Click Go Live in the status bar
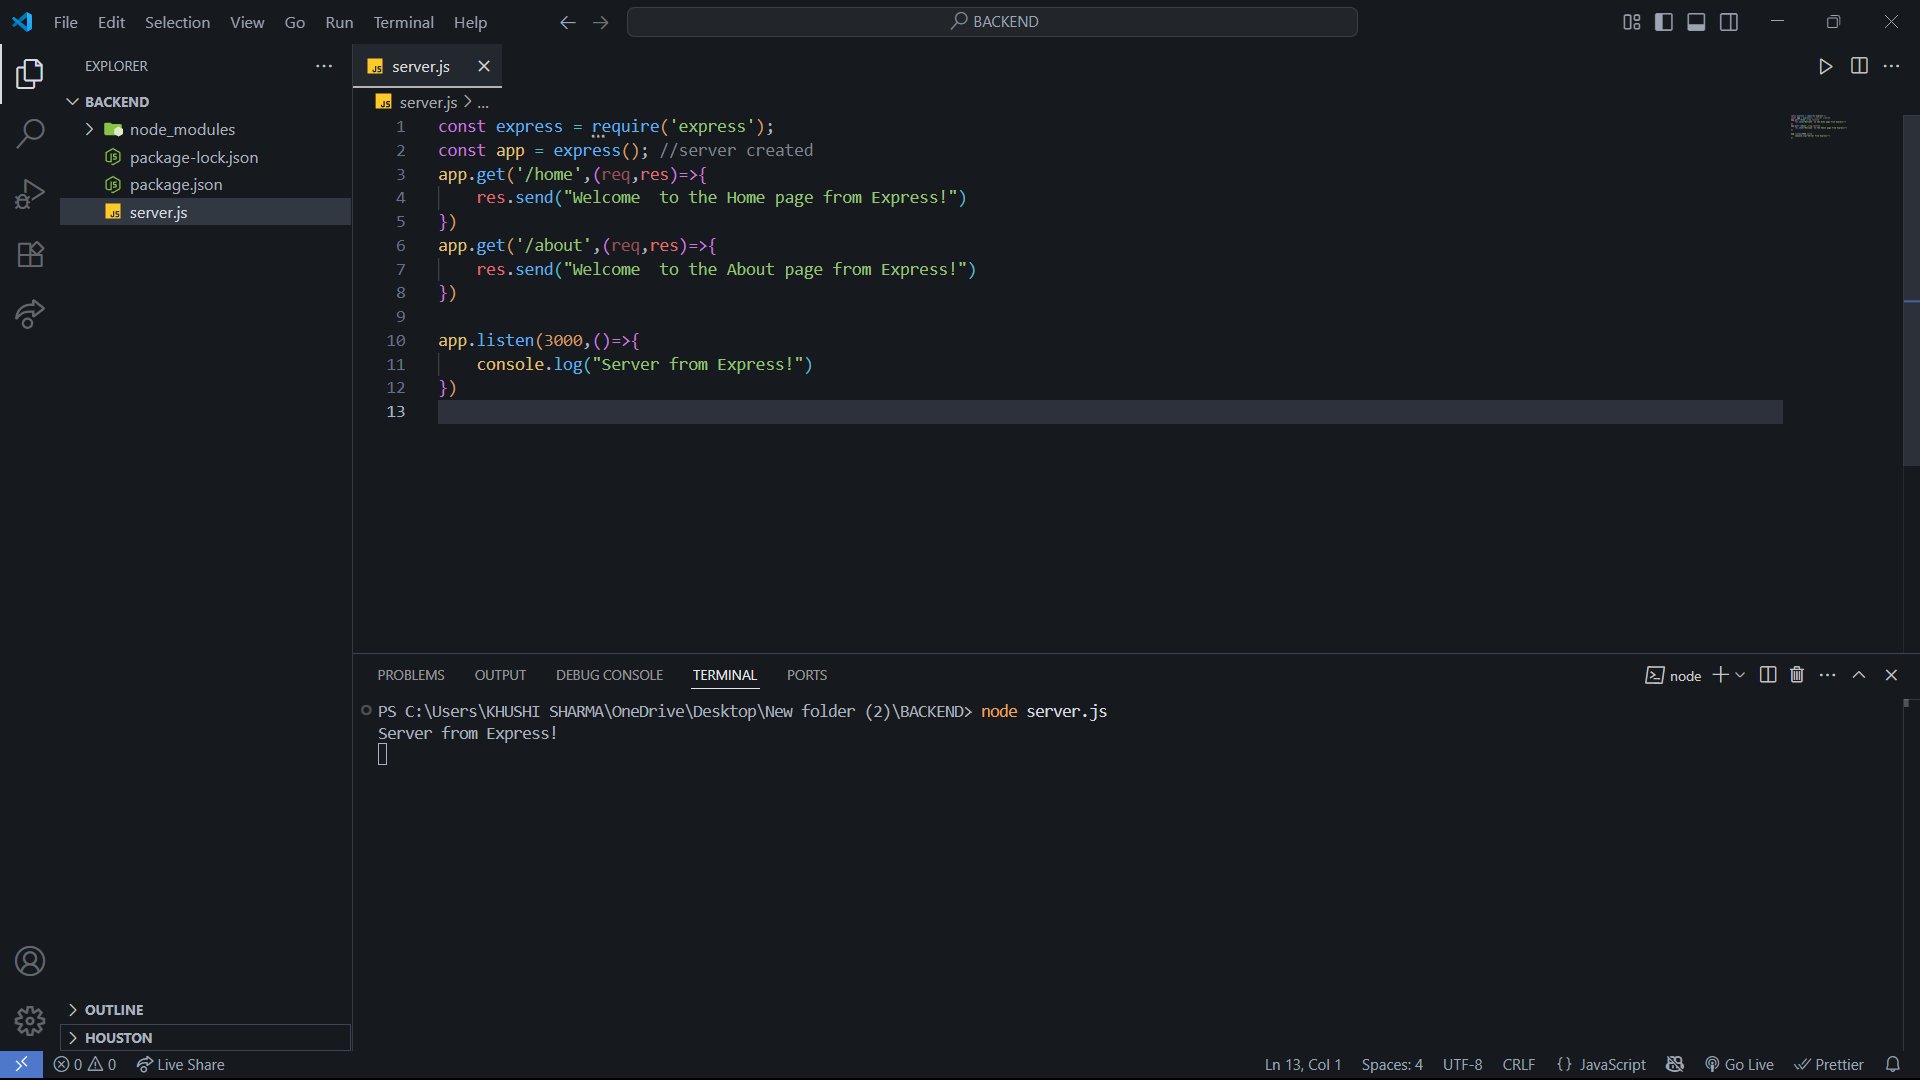The width and height of the screenshot is (1920, 1080). point(1740,1065)
